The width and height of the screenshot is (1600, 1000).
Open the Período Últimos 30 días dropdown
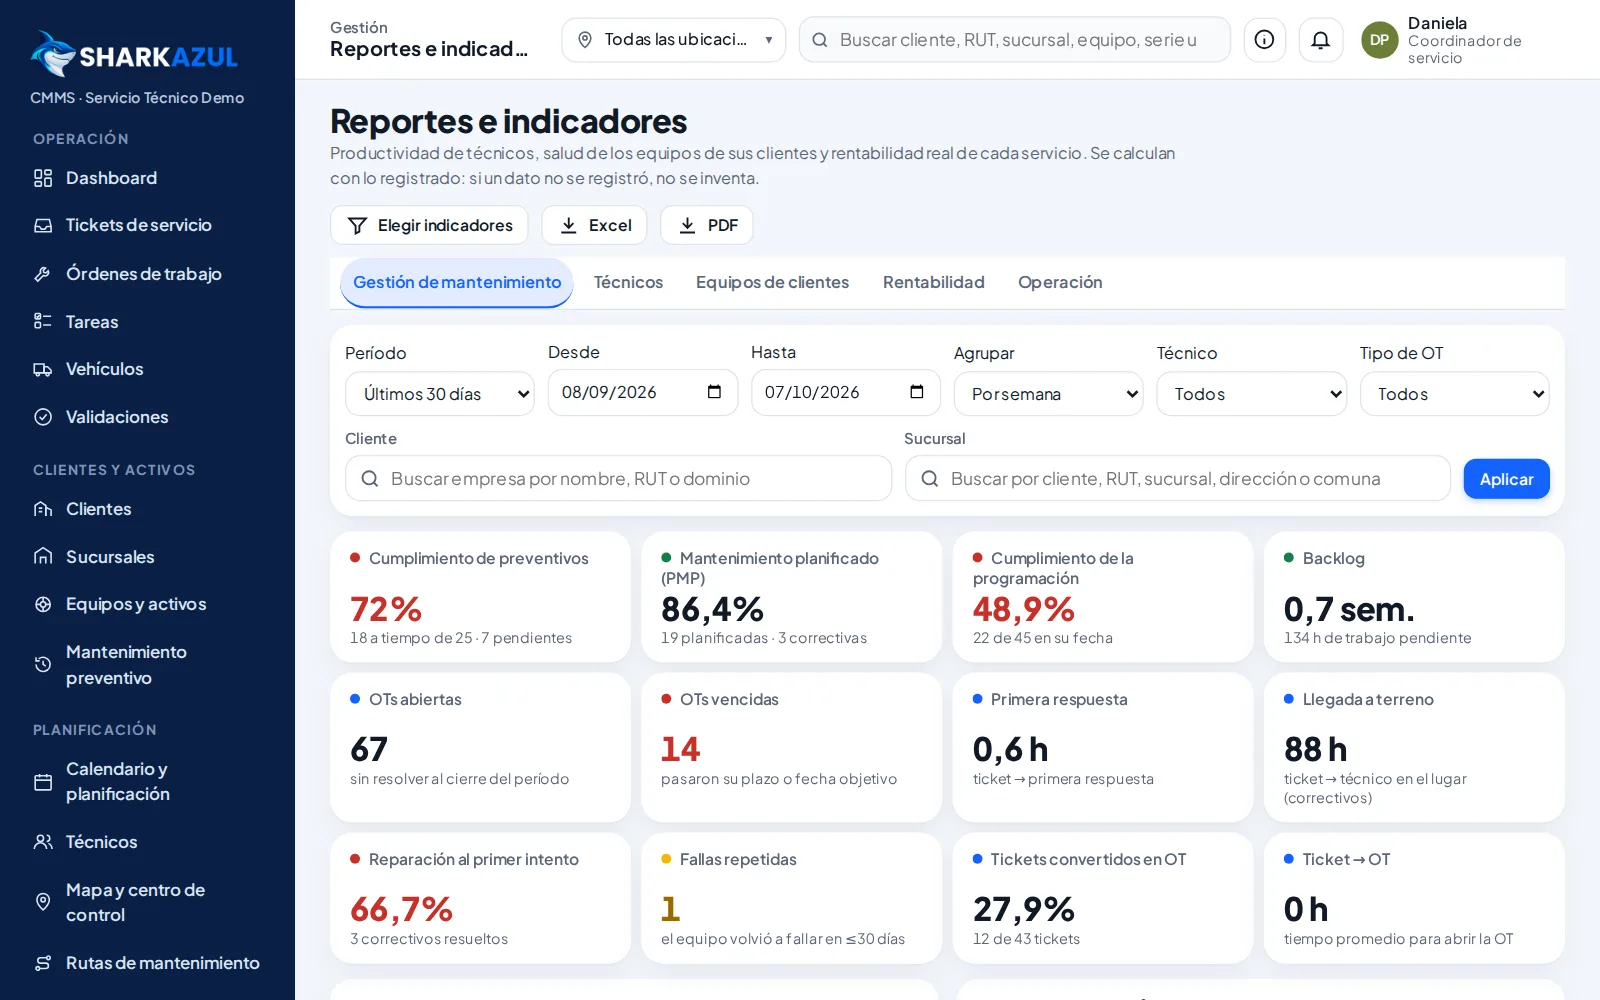click(440, 394)
